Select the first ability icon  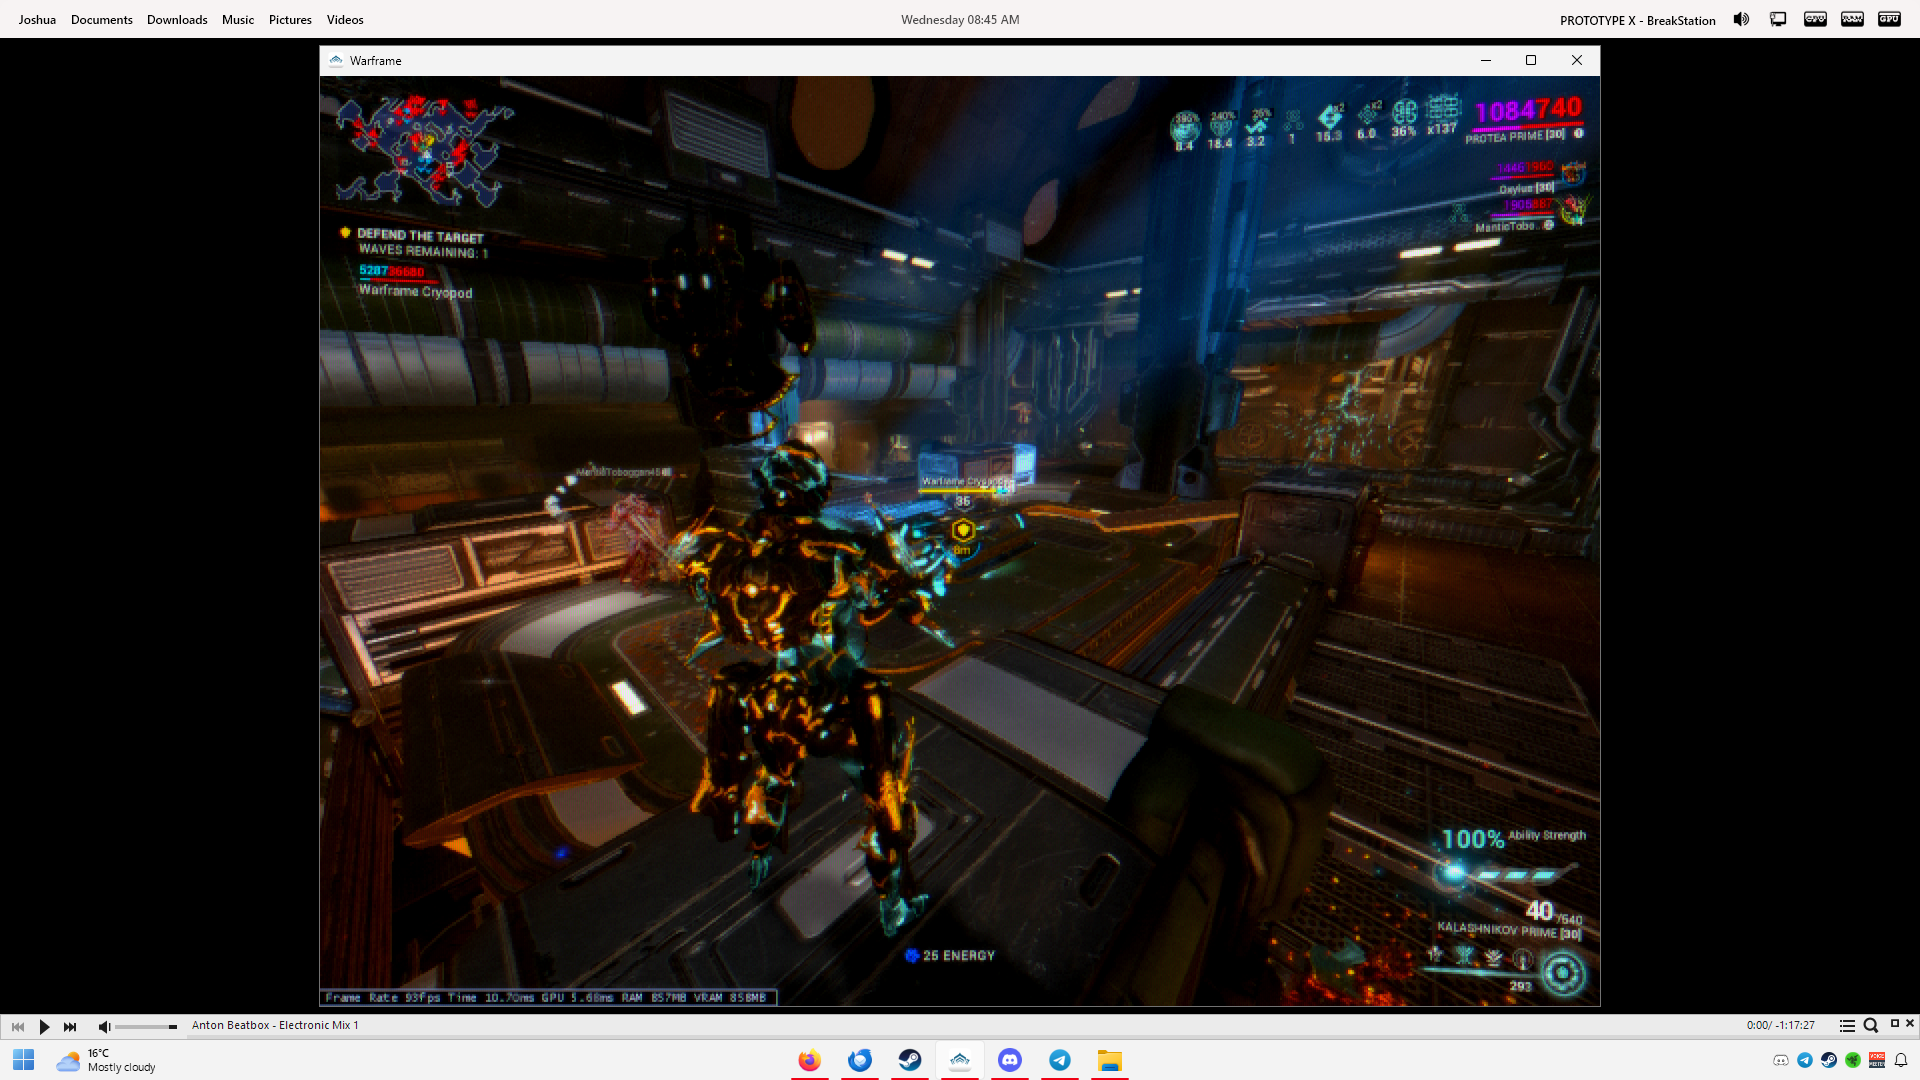(1435, 955)
